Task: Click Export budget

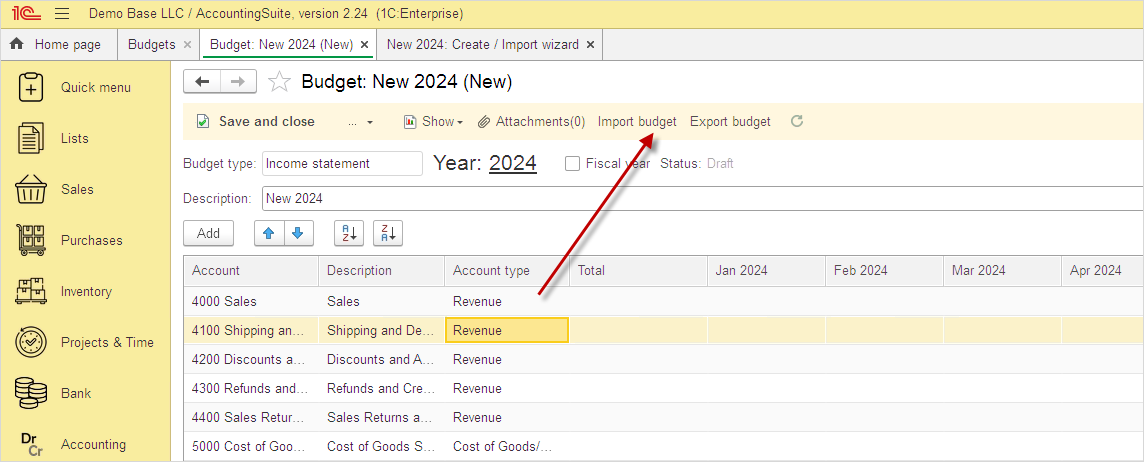Action: [730, 122]
